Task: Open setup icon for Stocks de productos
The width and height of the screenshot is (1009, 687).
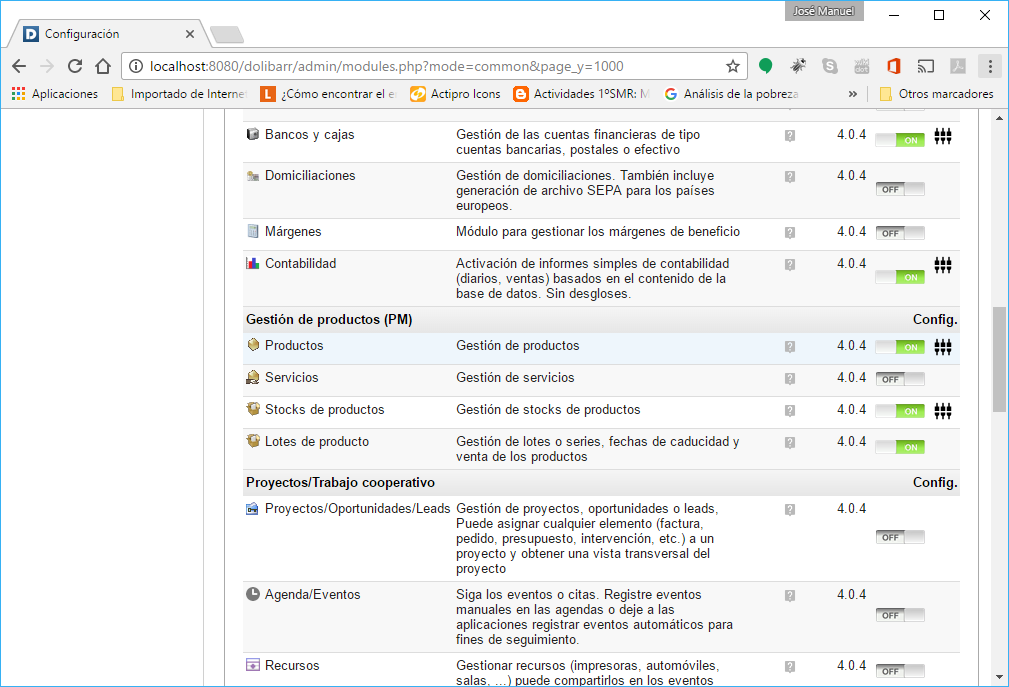Action: (x=942, y=412)
